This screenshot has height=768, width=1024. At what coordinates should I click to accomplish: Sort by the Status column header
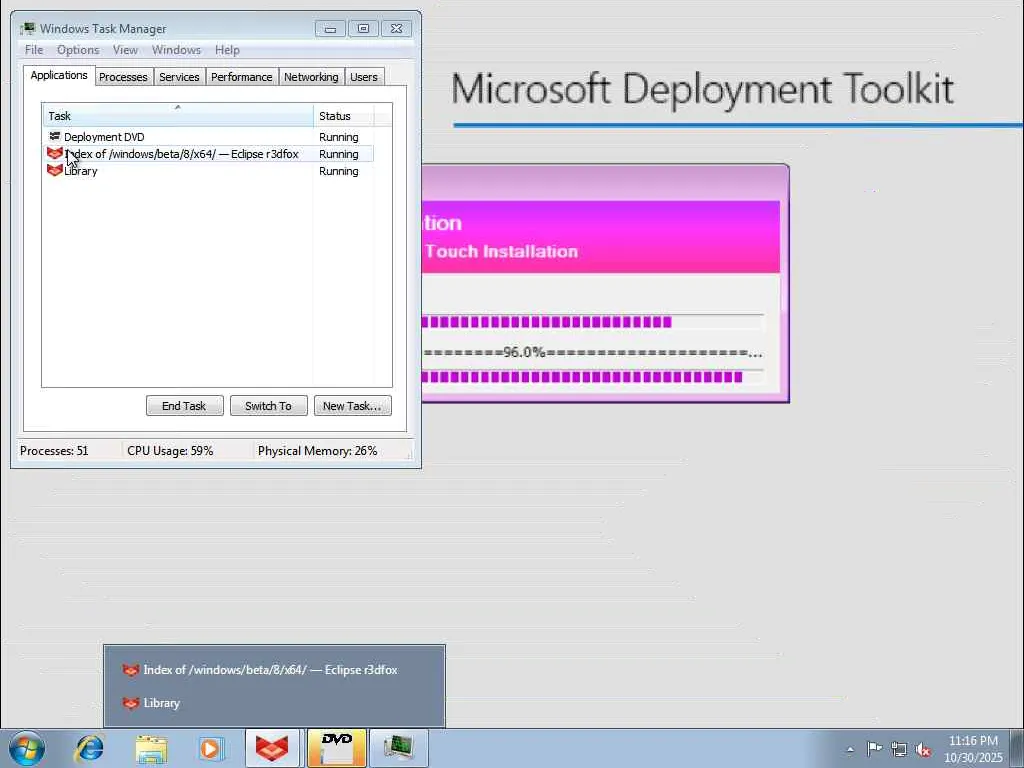[344, 116]
